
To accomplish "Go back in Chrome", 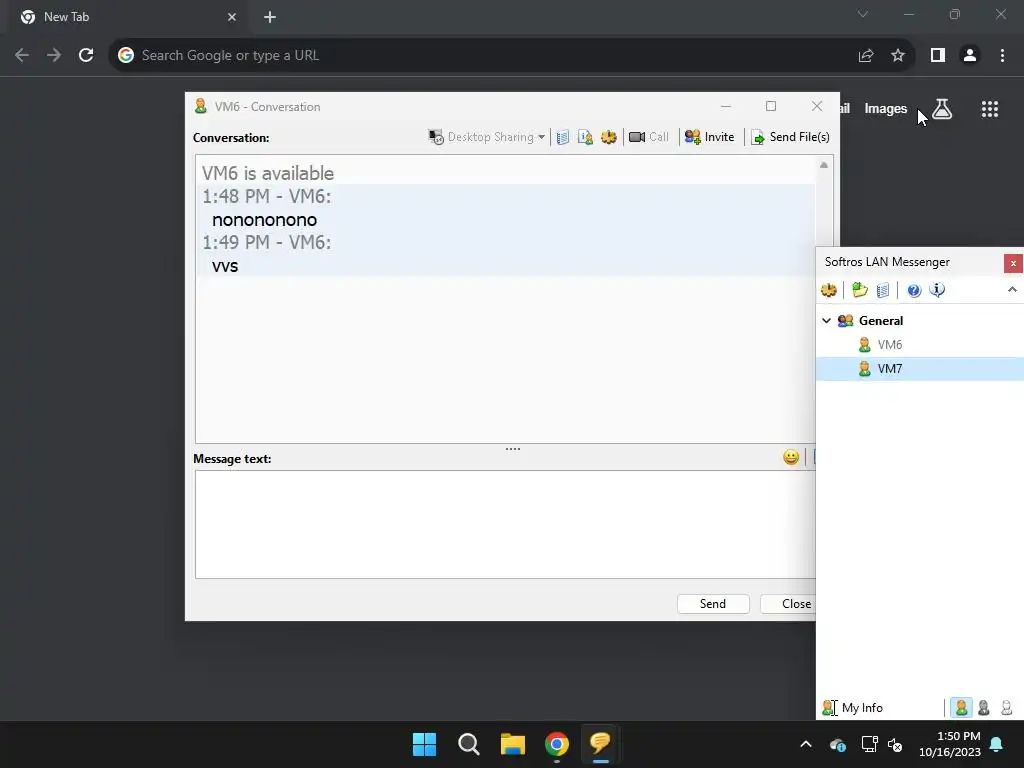I will 22,56.
